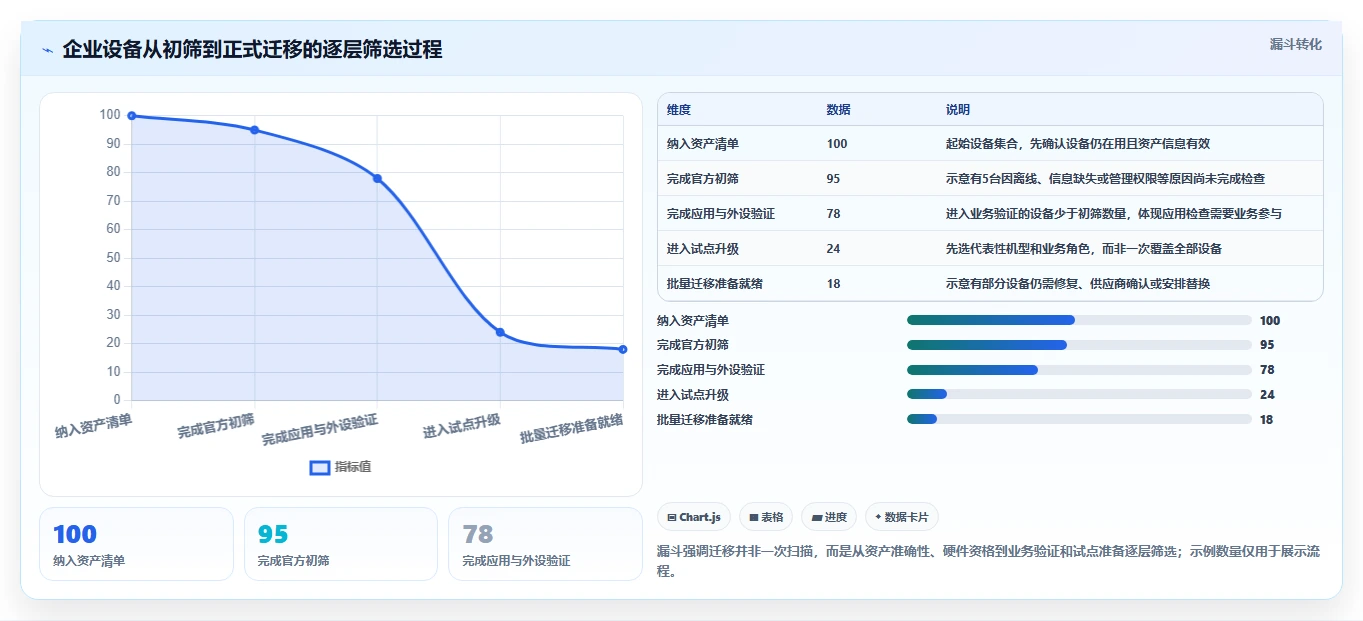Image resolution: width=1363 pixels, height=621 pixels.
Task: Select the 进度 chip
Action: pyautogui.click(x=829, y=517)
